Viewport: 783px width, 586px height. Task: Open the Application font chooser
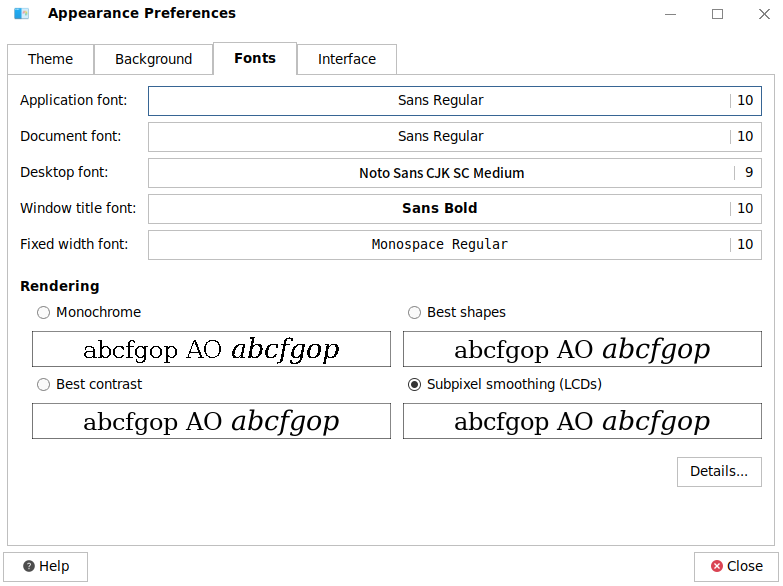coord(454,100)
